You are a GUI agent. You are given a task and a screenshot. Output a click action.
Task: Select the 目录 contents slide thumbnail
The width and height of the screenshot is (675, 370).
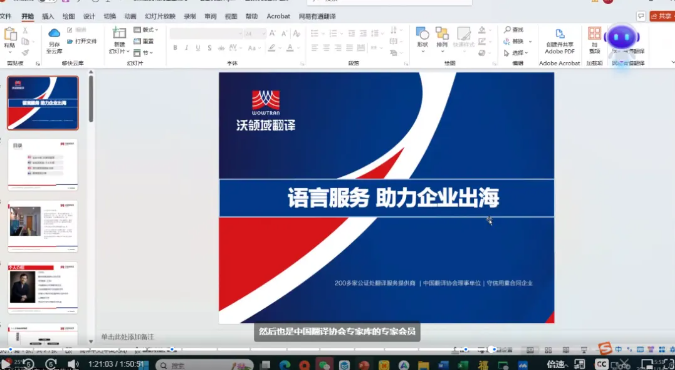pos(43,165)
